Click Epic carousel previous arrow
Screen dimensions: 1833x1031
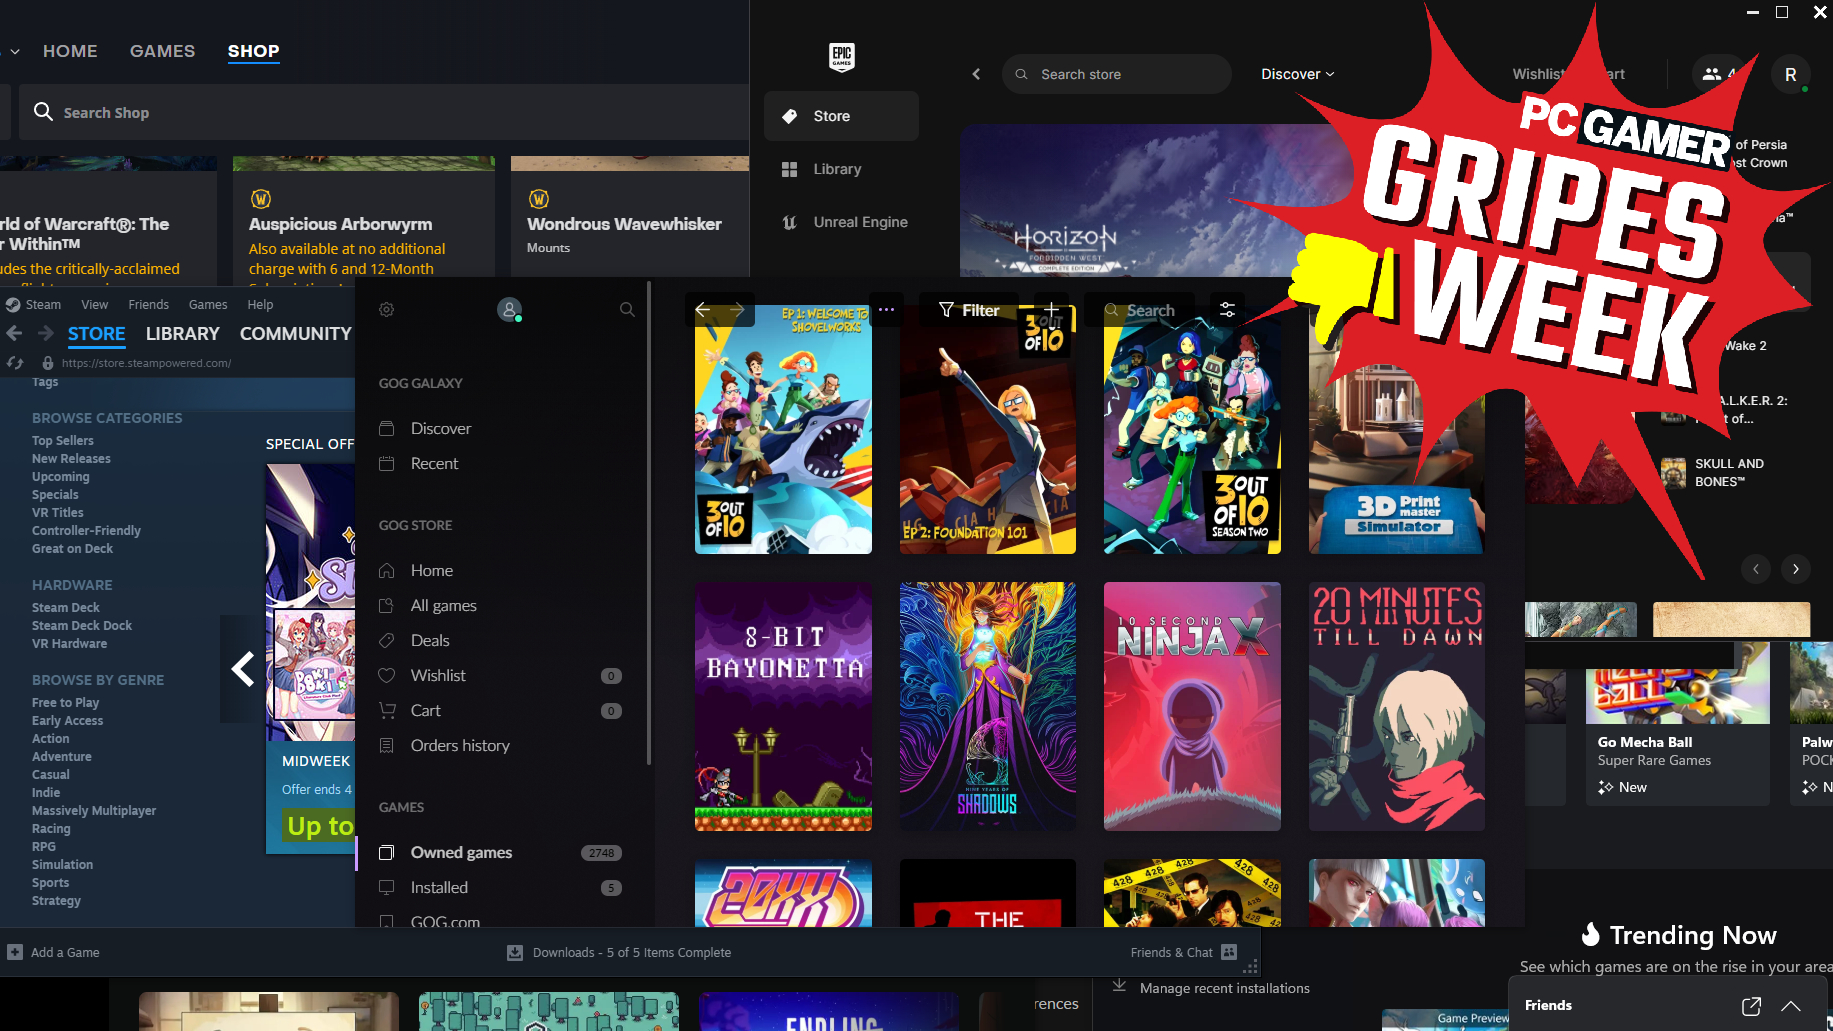click(x=1755, y=569)
